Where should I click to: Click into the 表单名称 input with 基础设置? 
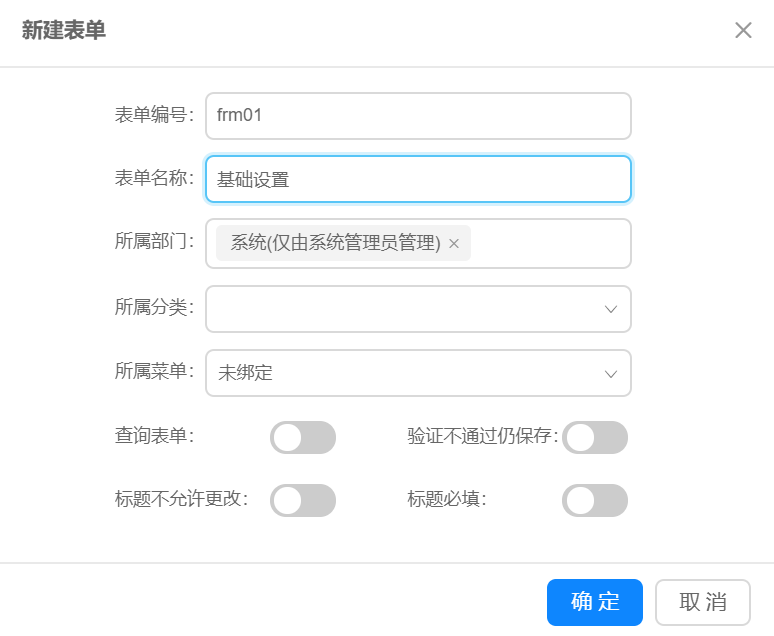click(x=418, y=180)
